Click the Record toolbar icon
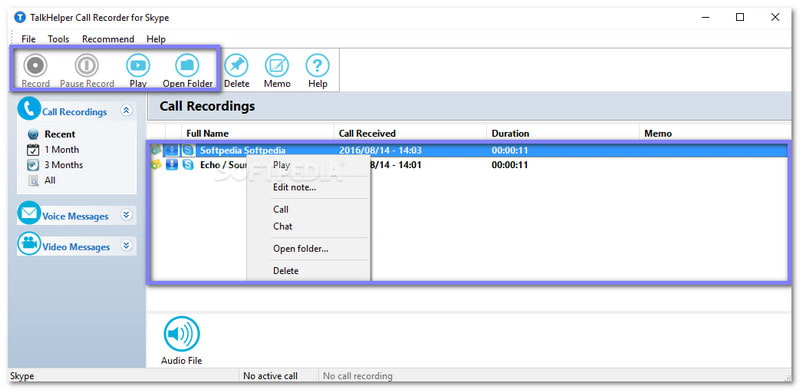Viewport: 800px width, 390px height. pyautogui.click(x=35, y=65)
